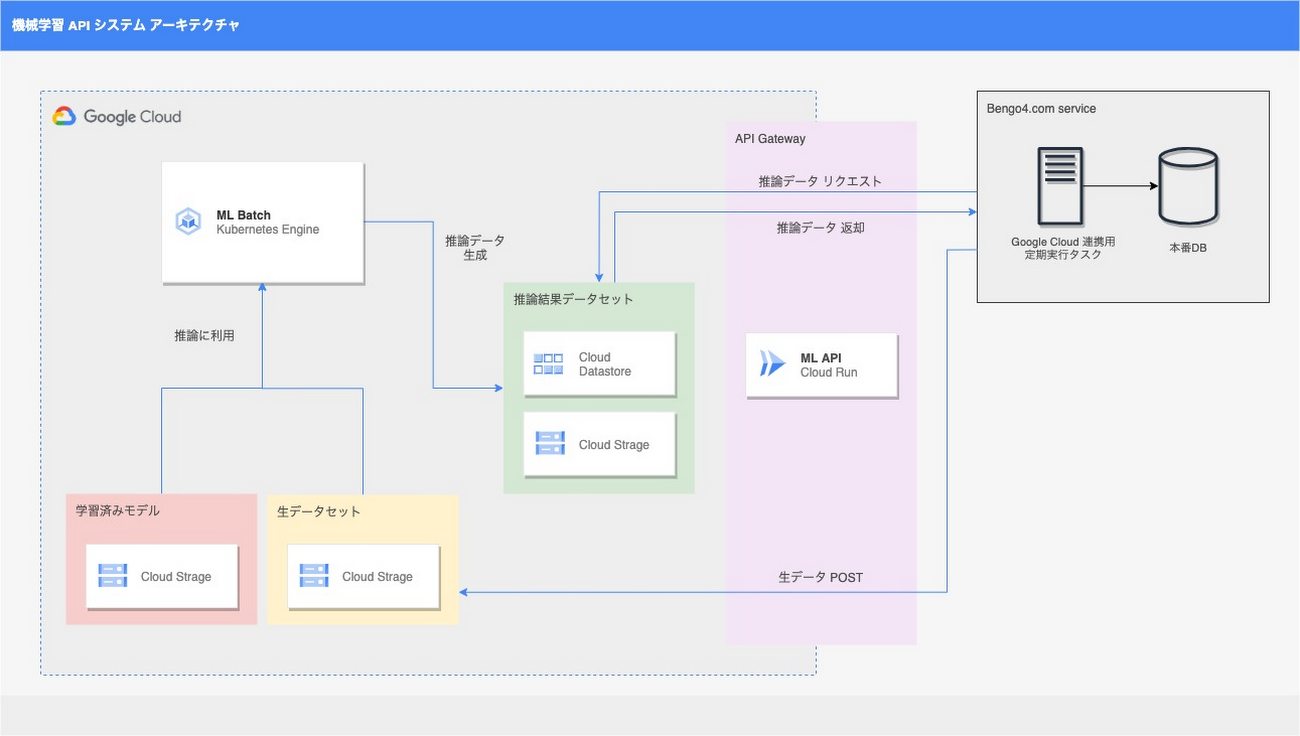Select the 本番DB caption
This screenshot has width=1300, height=736.
[1188, 247]
